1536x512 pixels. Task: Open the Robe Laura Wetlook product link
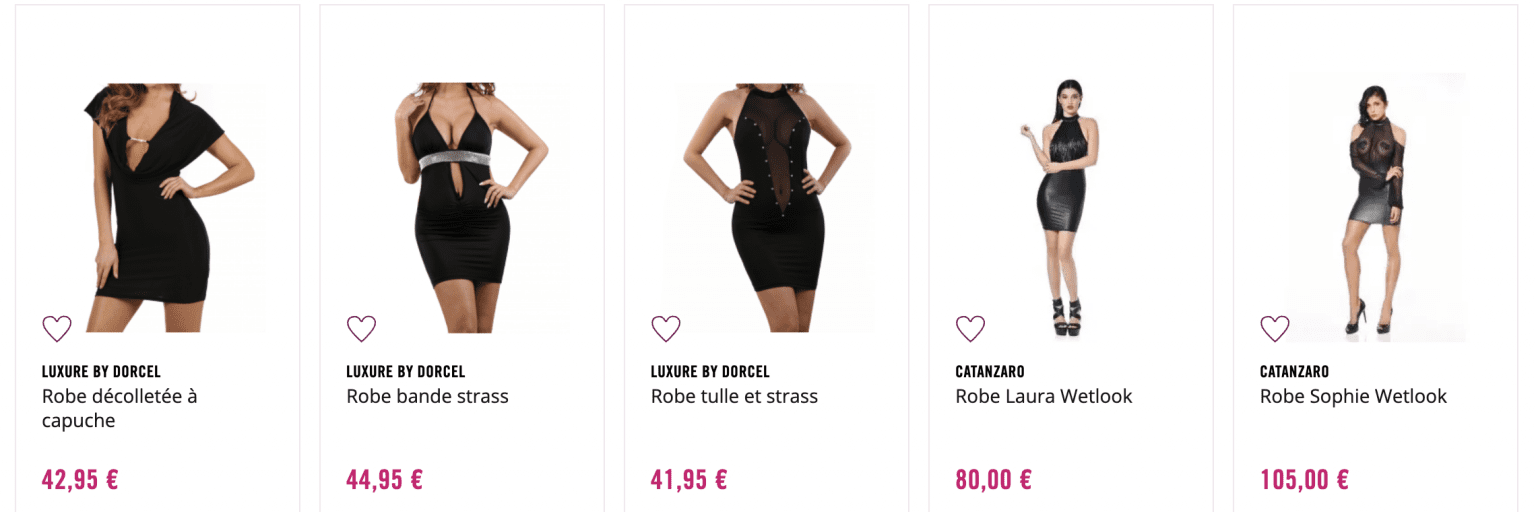pos(1043,396)
